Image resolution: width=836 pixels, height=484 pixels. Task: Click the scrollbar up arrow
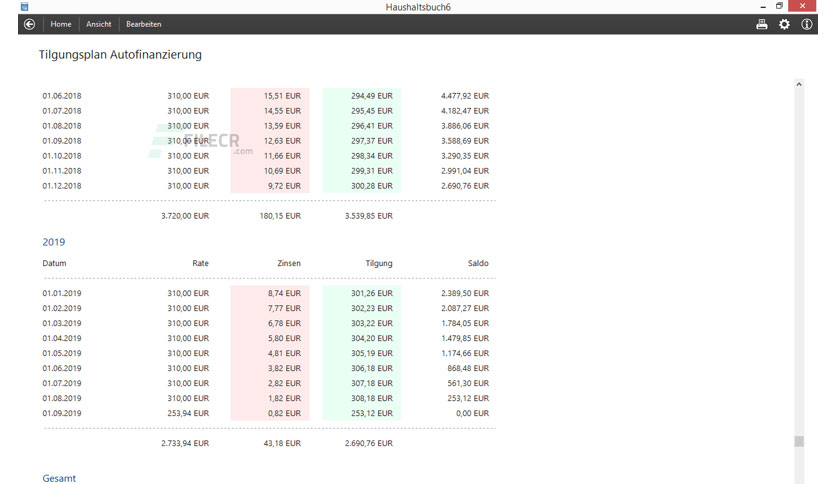[x=799, y=84]
